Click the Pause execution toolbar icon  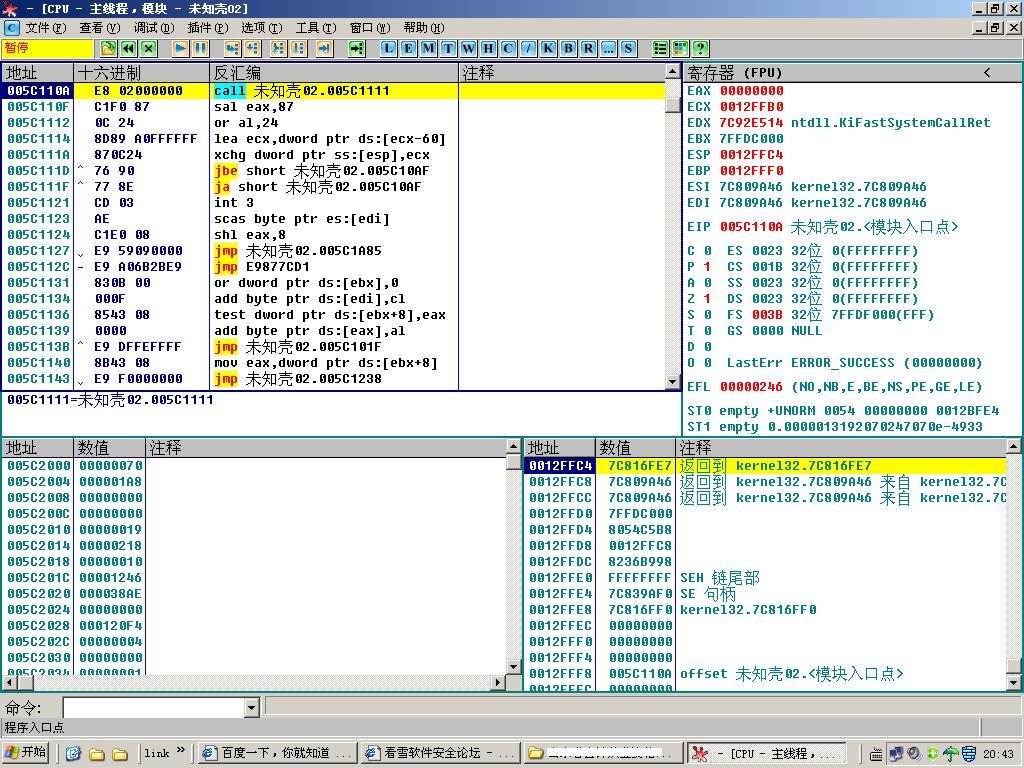pos(200,48)
